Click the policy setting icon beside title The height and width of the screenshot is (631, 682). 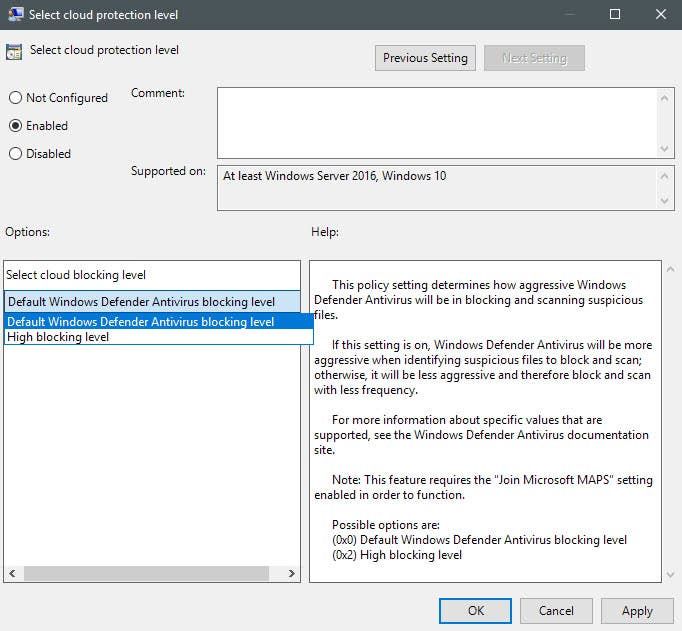[x=14, y=52]
